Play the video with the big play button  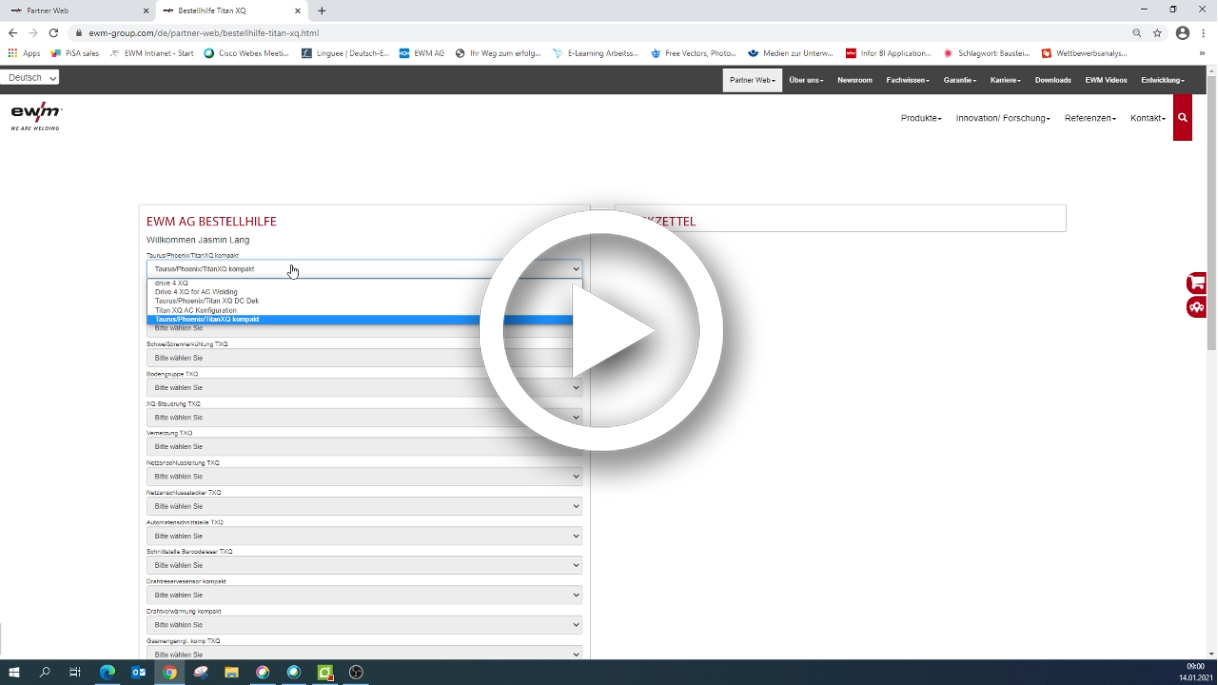tap(602, 331)
